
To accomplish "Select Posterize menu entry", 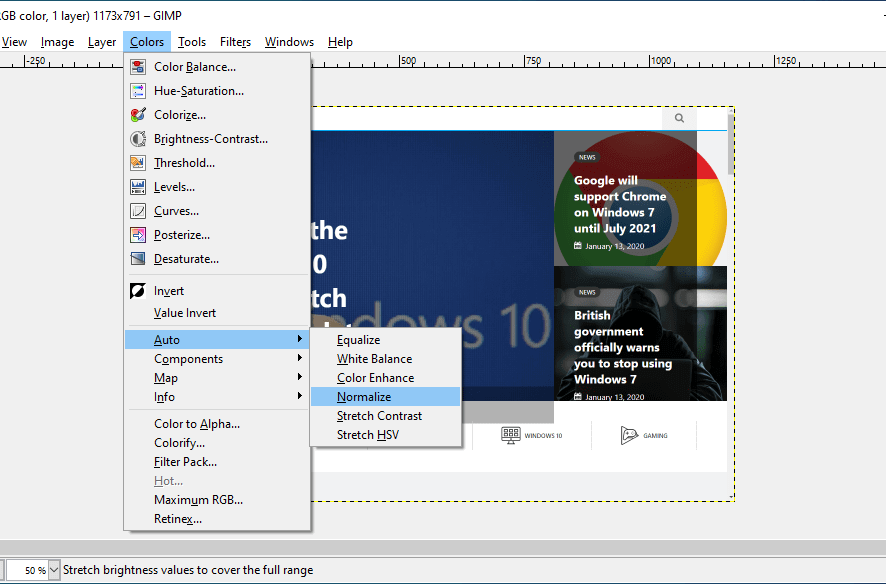I will click(x=217, y=235).
